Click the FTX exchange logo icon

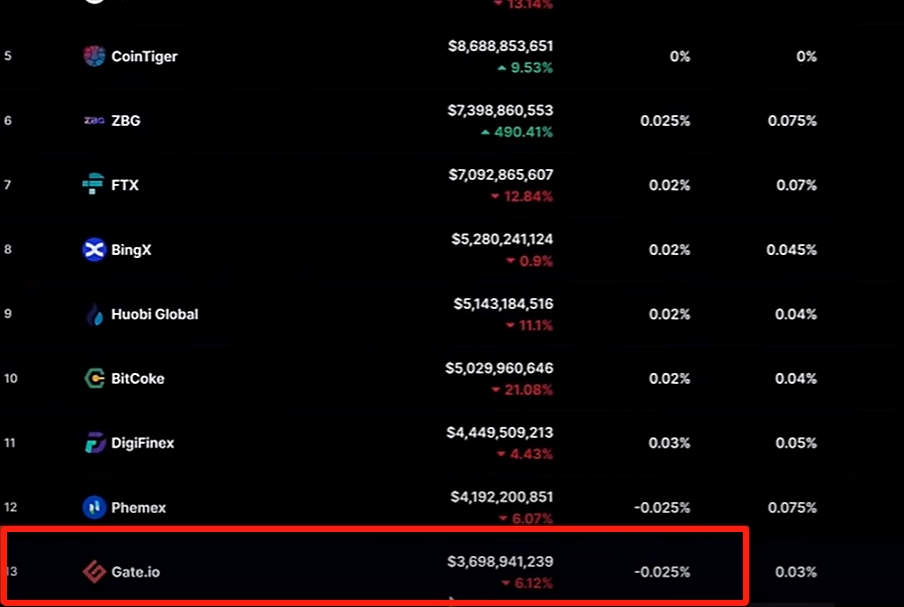point(93,184)
